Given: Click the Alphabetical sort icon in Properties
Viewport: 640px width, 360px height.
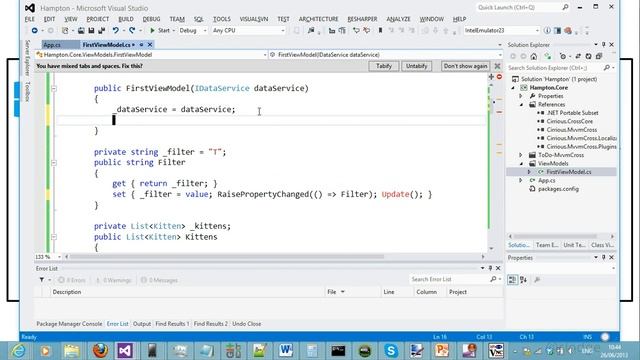Looking at the screenshot, I should [x=524, y=280].
